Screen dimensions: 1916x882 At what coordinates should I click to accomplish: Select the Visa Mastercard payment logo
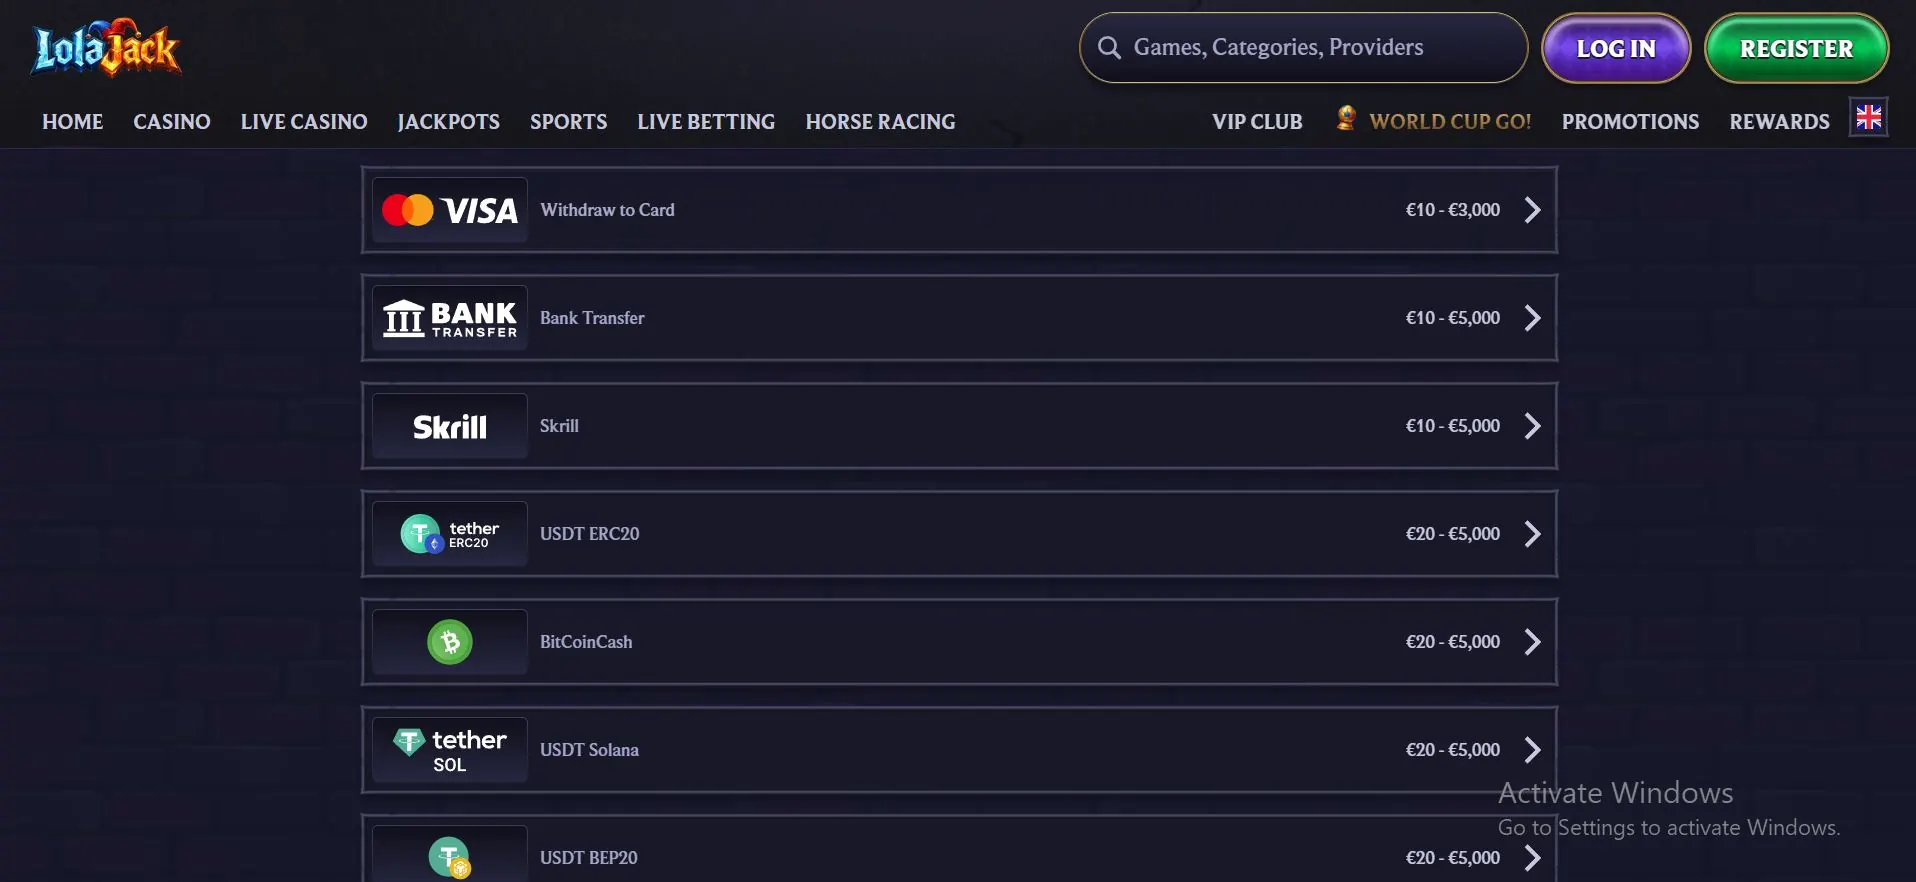[x=449, y=210]
